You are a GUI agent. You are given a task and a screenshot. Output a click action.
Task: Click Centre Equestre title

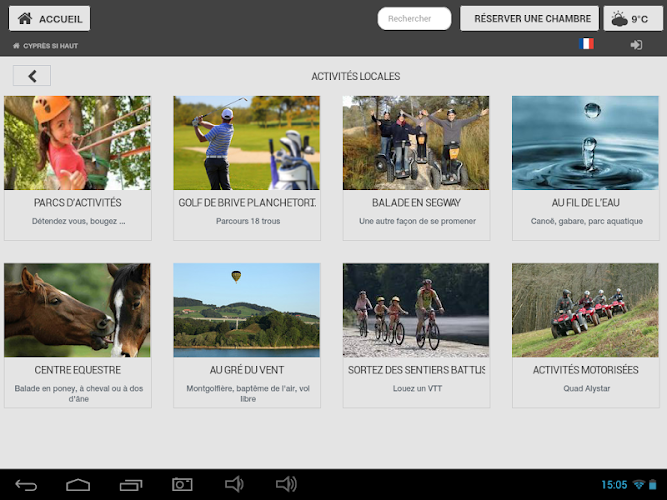point(77,370)
